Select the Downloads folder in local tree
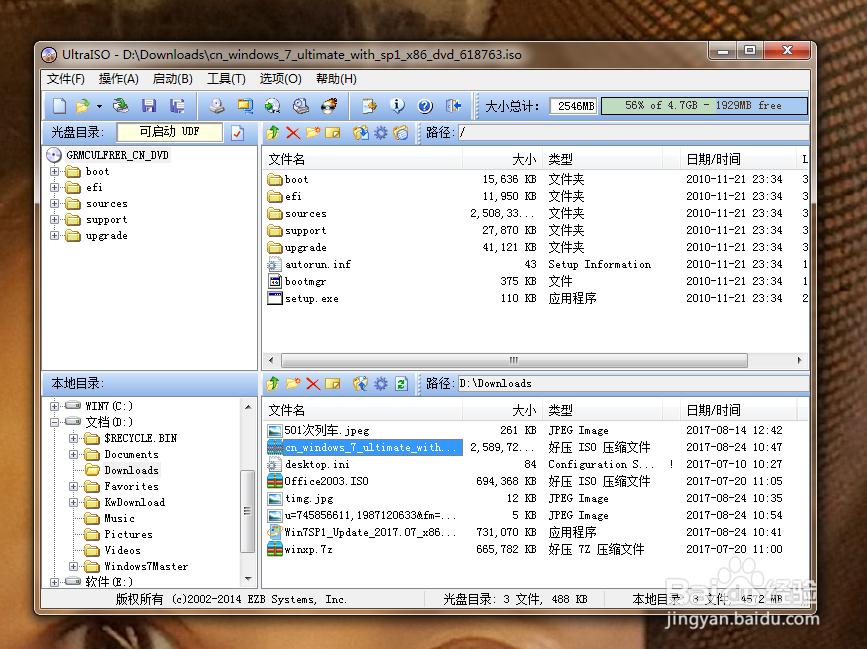 pos(132,470)
